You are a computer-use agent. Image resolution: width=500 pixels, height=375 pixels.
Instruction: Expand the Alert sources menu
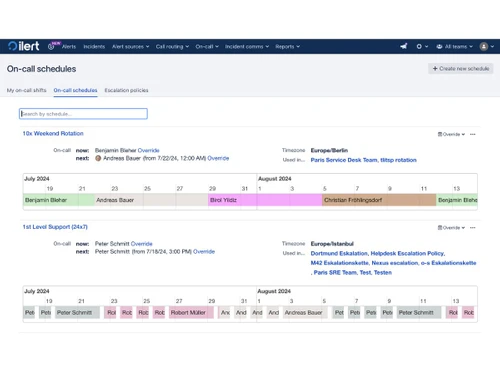(x=131, y=47)
